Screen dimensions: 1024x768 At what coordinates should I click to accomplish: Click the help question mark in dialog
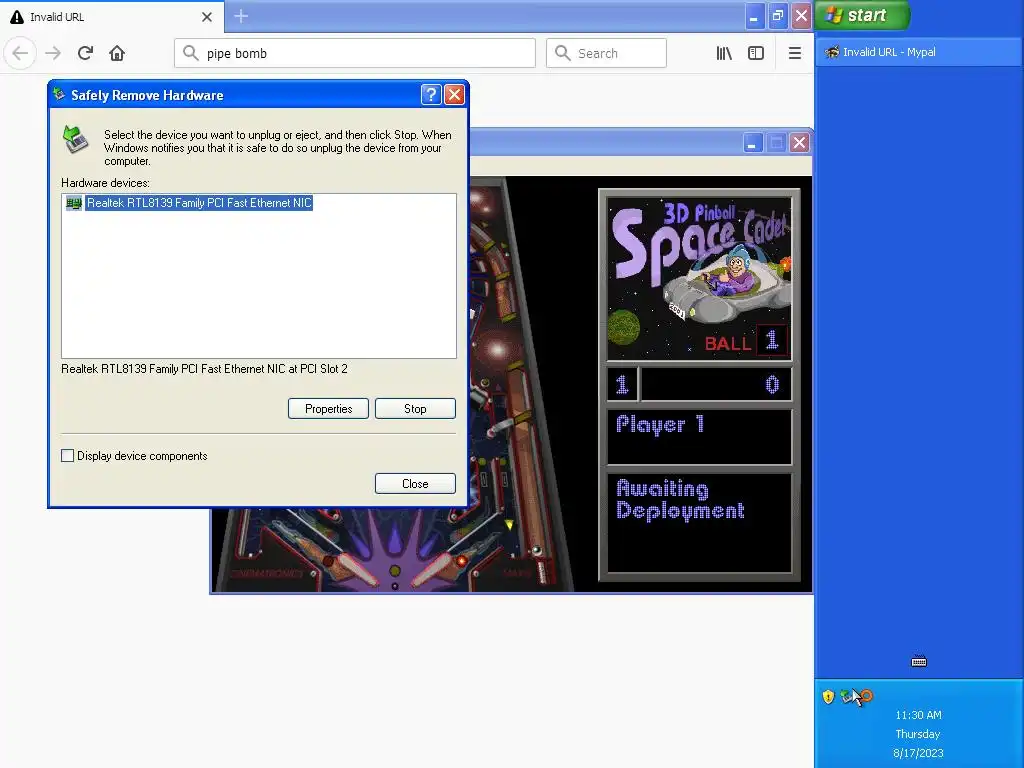click(430, 95)
